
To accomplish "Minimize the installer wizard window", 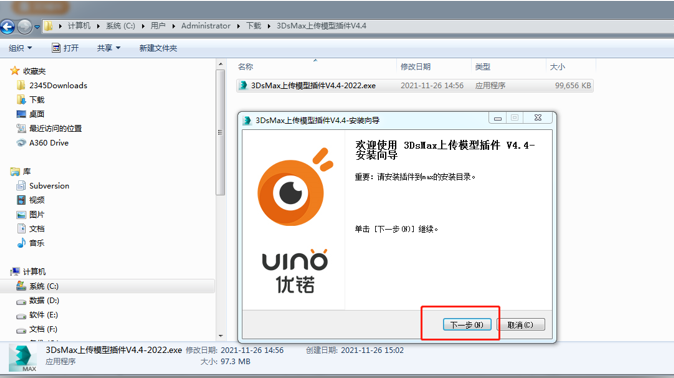I will coord(498,118).
